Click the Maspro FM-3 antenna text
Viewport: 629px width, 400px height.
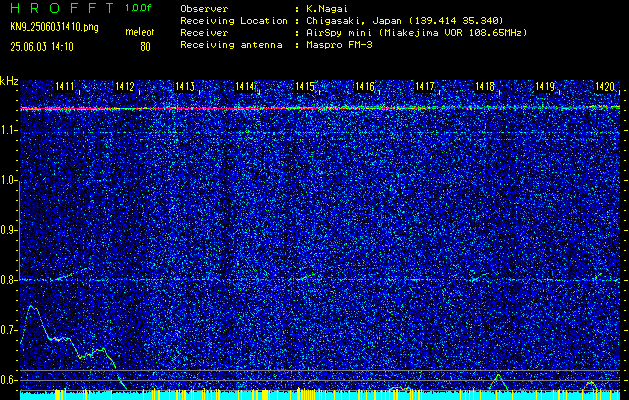(339, 45)
